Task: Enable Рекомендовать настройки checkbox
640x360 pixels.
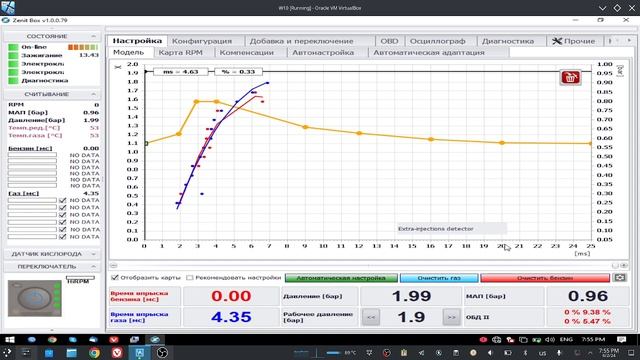Action: (x=189, y=278)
